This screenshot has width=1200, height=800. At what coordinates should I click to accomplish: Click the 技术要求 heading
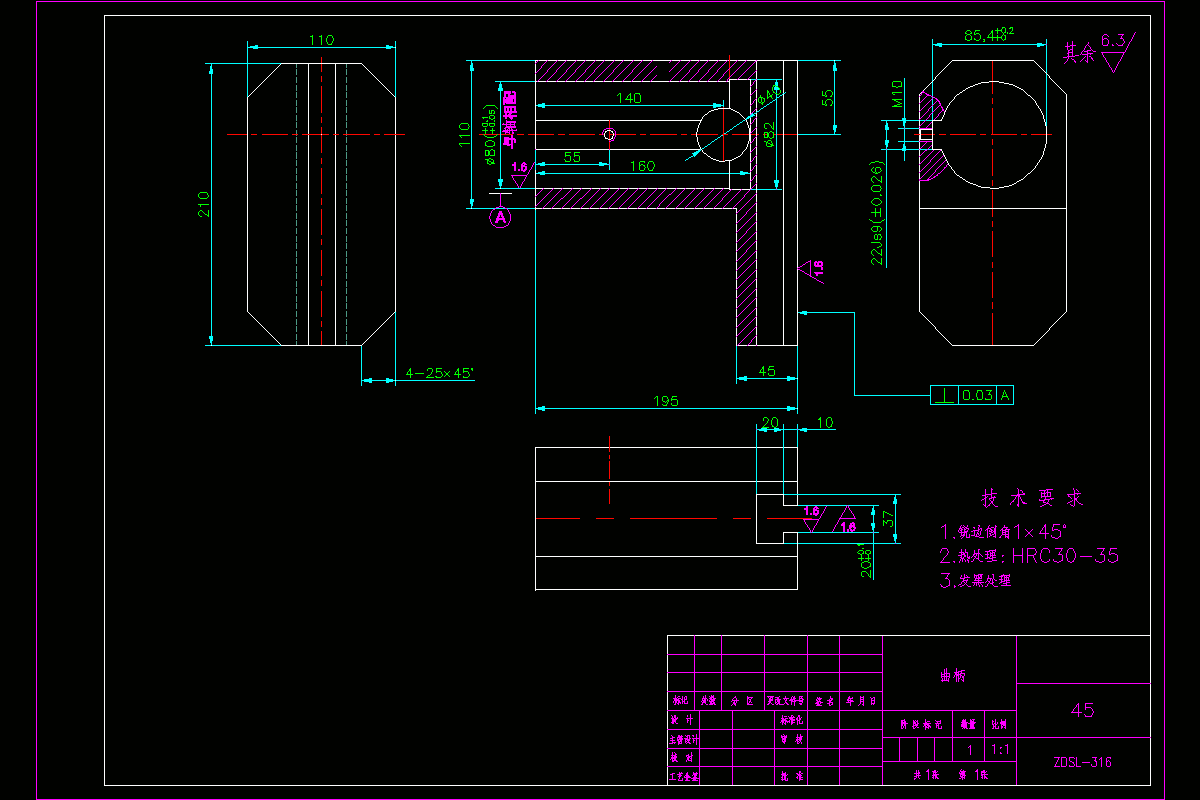tap(1032, 498)
